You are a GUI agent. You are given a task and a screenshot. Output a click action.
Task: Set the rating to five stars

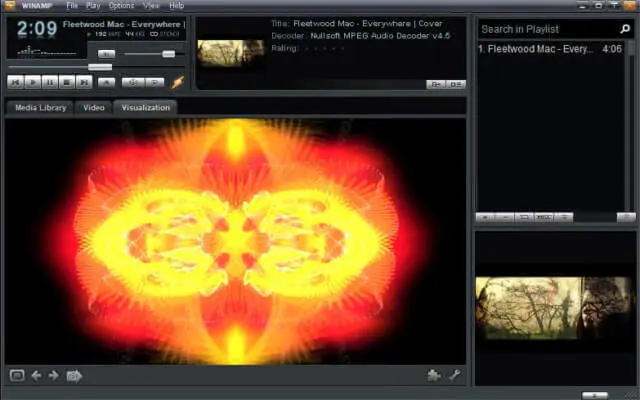coord(342,48)
